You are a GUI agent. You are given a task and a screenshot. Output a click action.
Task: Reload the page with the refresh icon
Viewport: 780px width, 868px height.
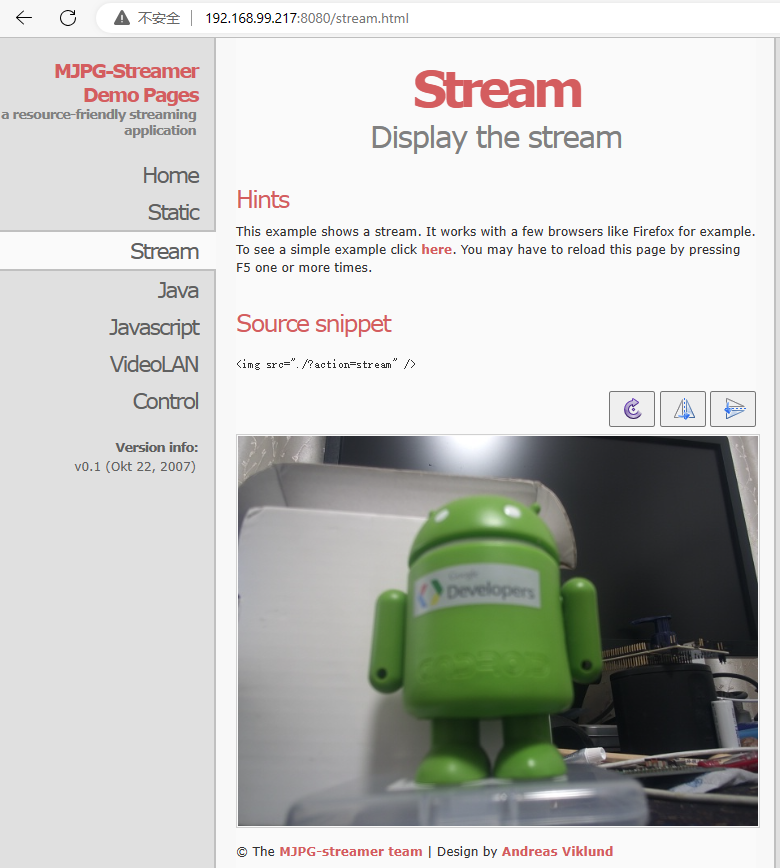68,18
